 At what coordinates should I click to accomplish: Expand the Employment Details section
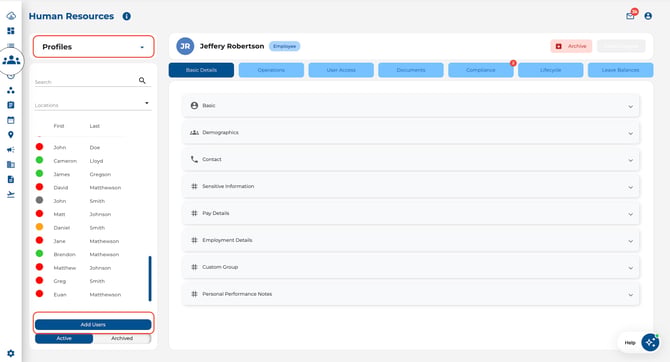coord(411,240)
